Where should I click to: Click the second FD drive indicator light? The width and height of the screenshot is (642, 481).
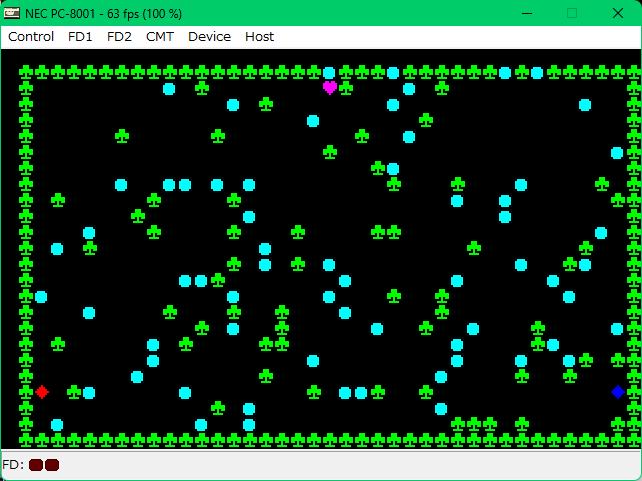52,465
